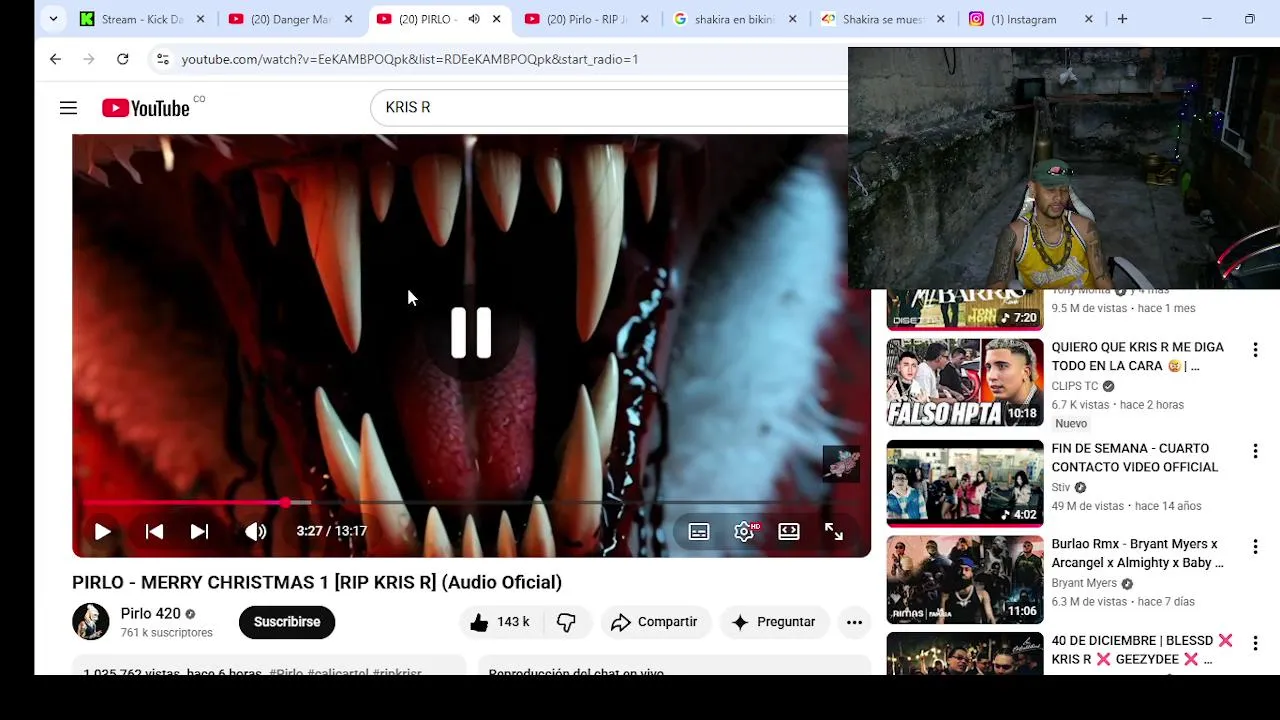Open Burlao Rmx - Bryant Myers title

[1137, 553]
